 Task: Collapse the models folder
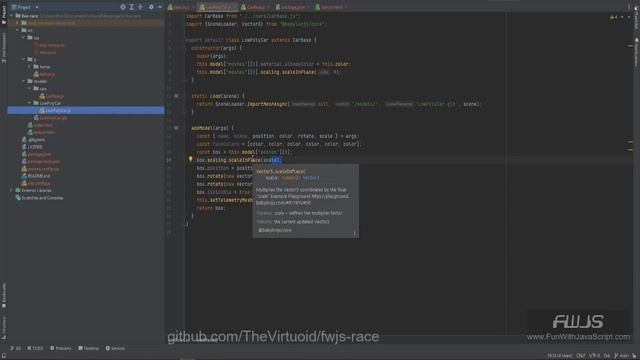coord(24,81)
